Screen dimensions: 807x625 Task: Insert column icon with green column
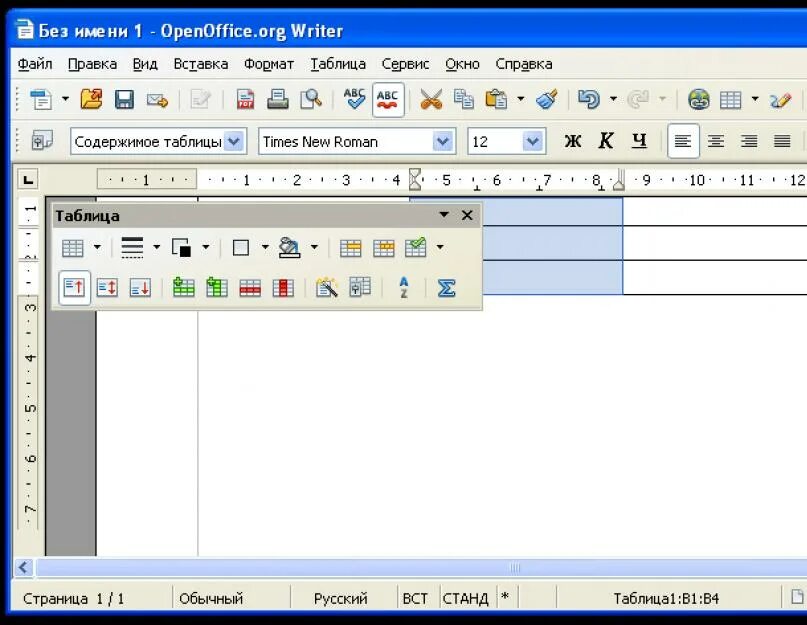tap(217, 287)
